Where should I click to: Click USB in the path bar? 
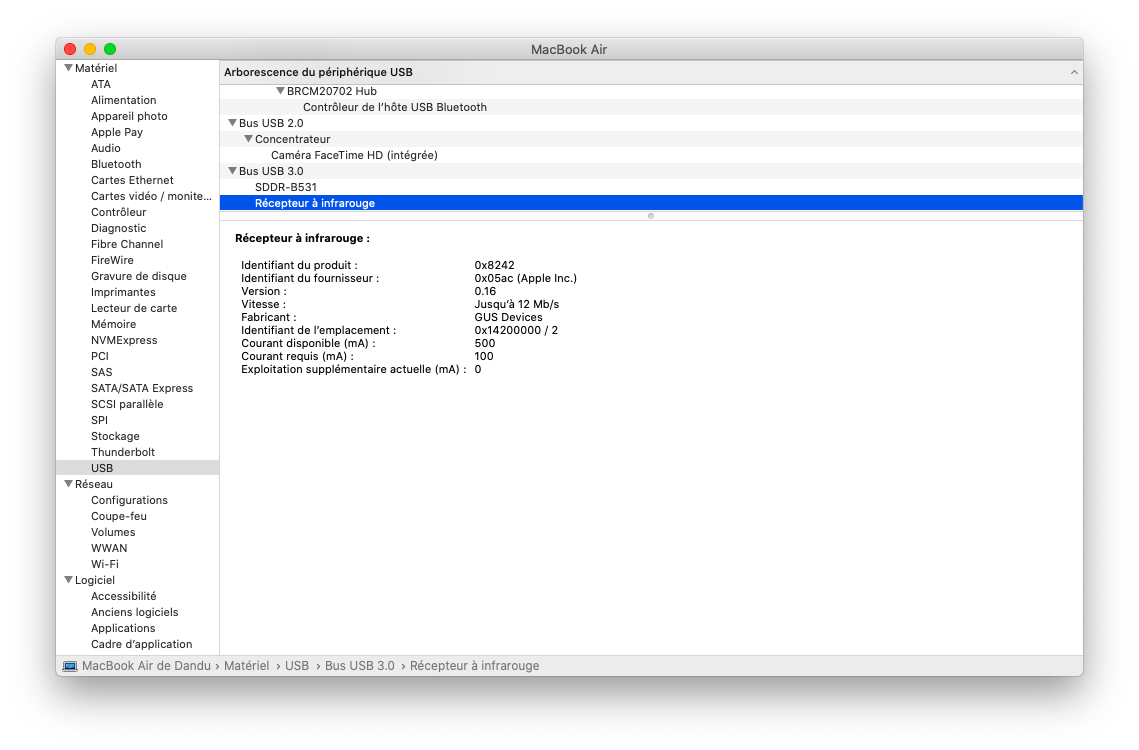tap(297, 666)
